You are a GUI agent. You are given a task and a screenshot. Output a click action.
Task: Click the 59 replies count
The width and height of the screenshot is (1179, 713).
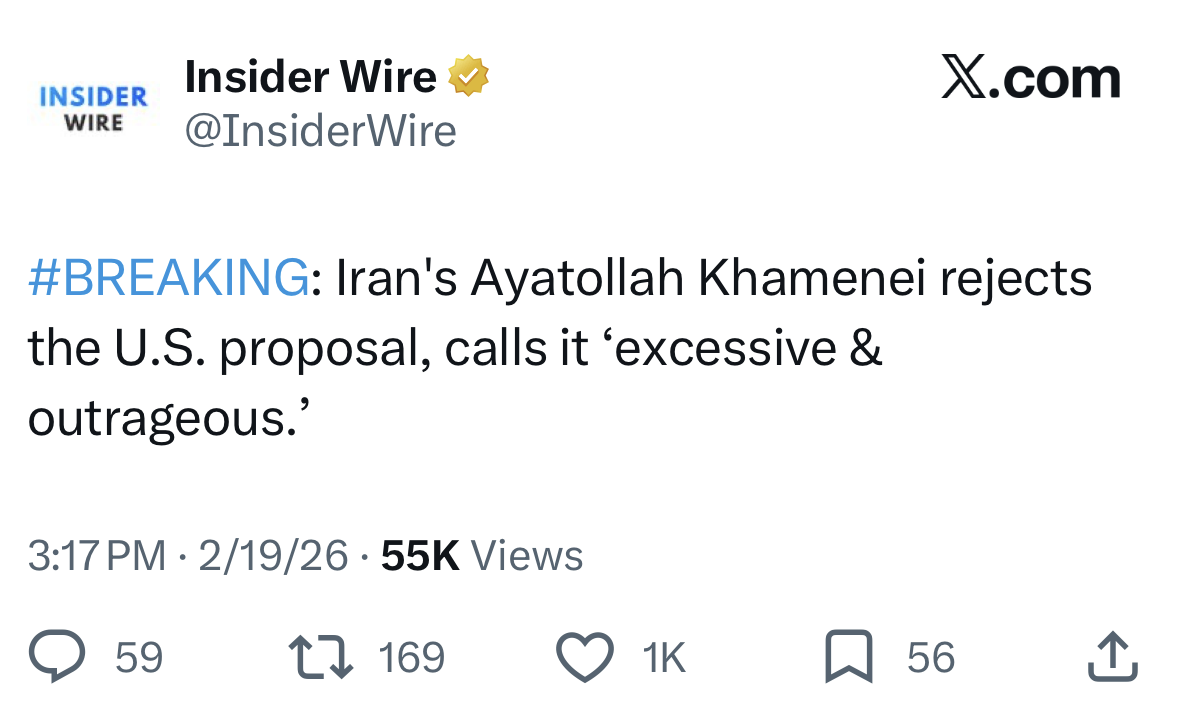click(x=139, y=658)
